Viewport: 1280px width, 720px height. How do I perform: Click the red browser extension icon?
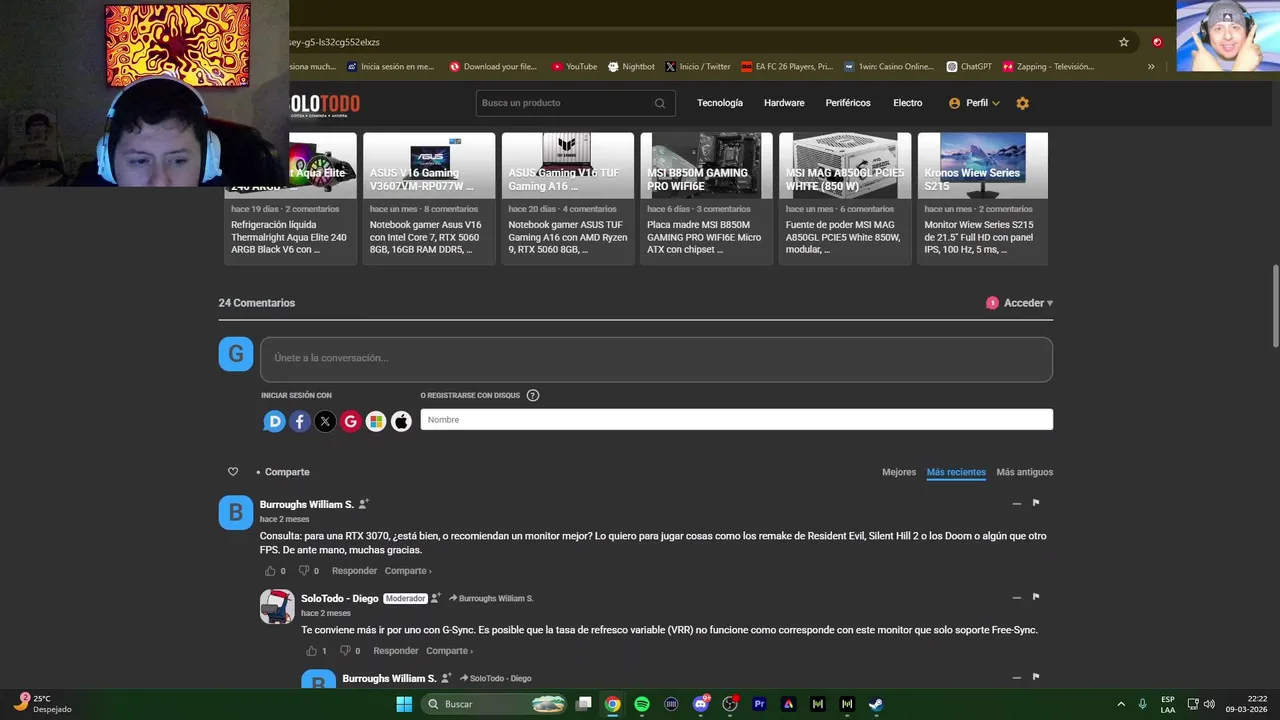click(x=1157, y=42)
